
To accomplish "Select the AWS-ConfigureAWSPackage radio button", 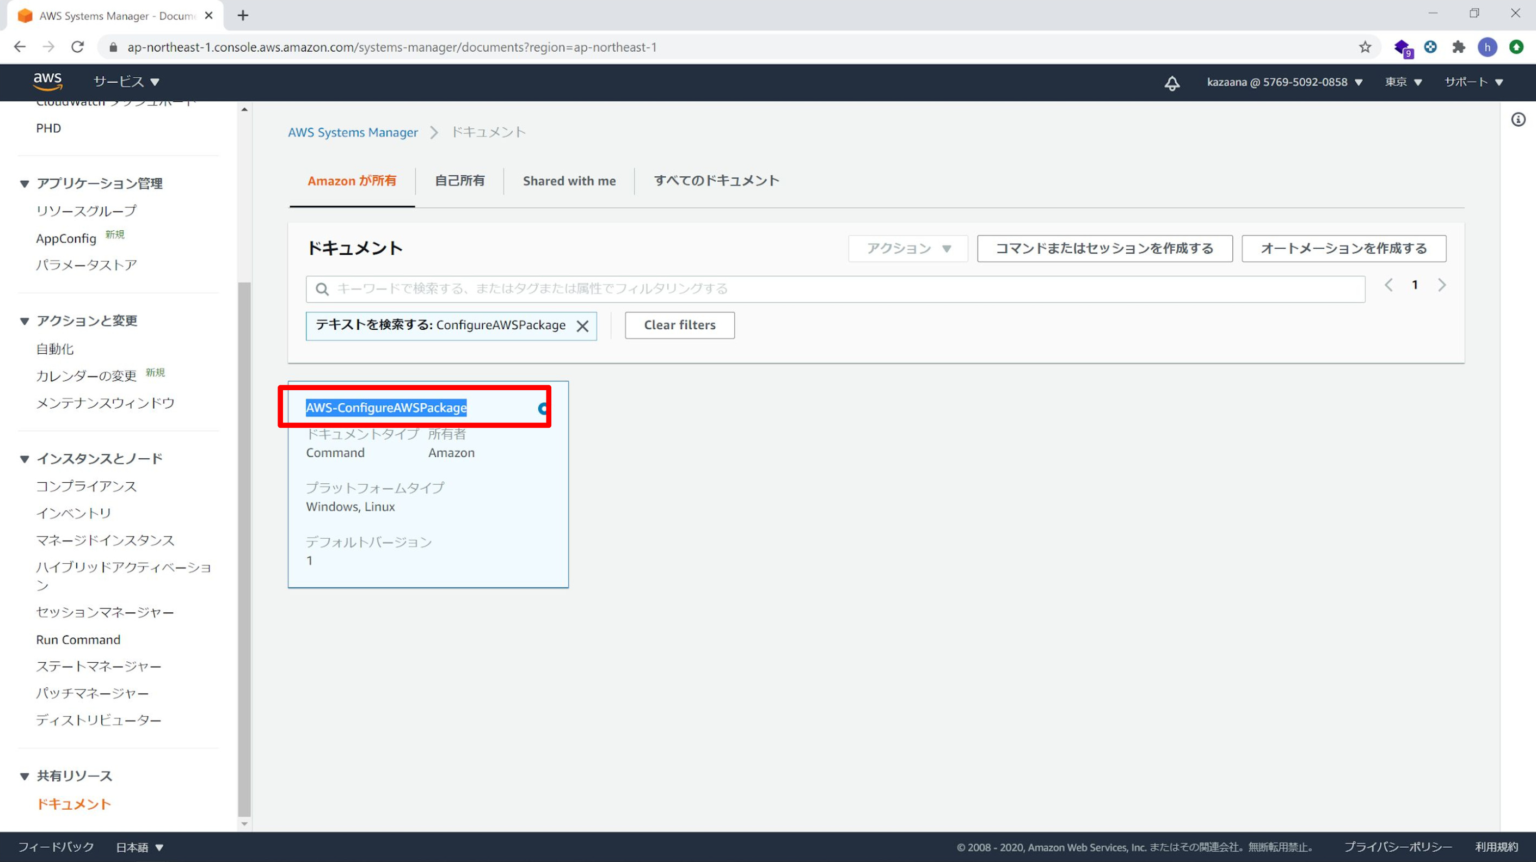I will coord(541,406).
